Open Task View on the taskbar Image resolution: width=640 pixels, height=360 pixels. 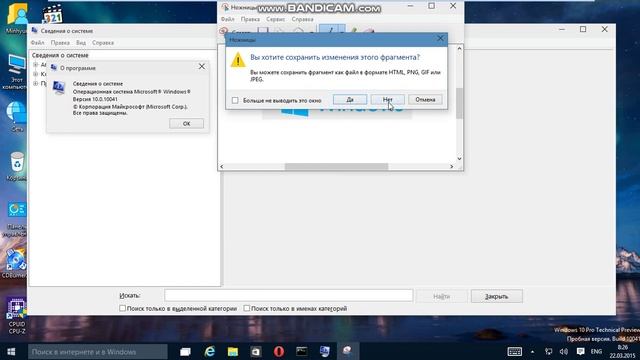pyautogui.click(x=185, y=351)
